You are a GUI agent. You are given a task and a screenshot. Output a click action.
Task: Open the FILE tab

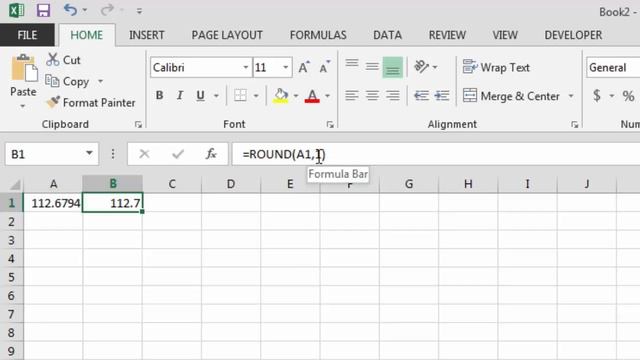pyautogui.click(x=27, y=35)
